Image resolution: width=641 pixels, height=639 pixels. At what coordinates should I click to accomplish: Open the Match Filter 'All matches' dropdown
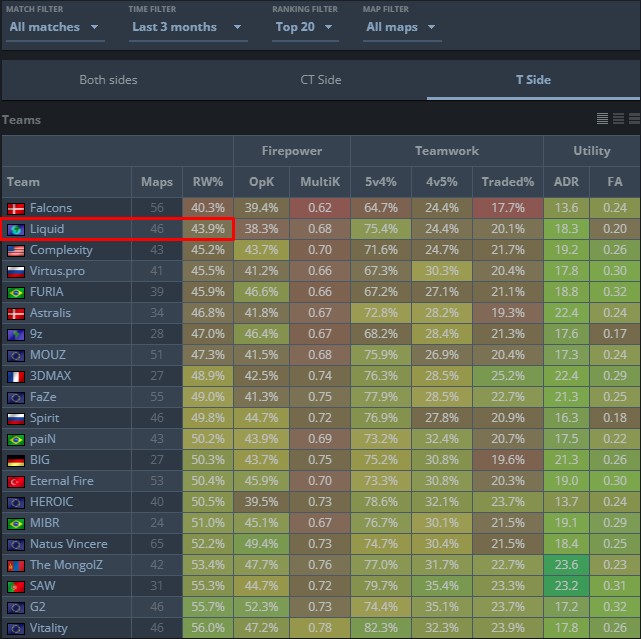(x=55, y=27)
